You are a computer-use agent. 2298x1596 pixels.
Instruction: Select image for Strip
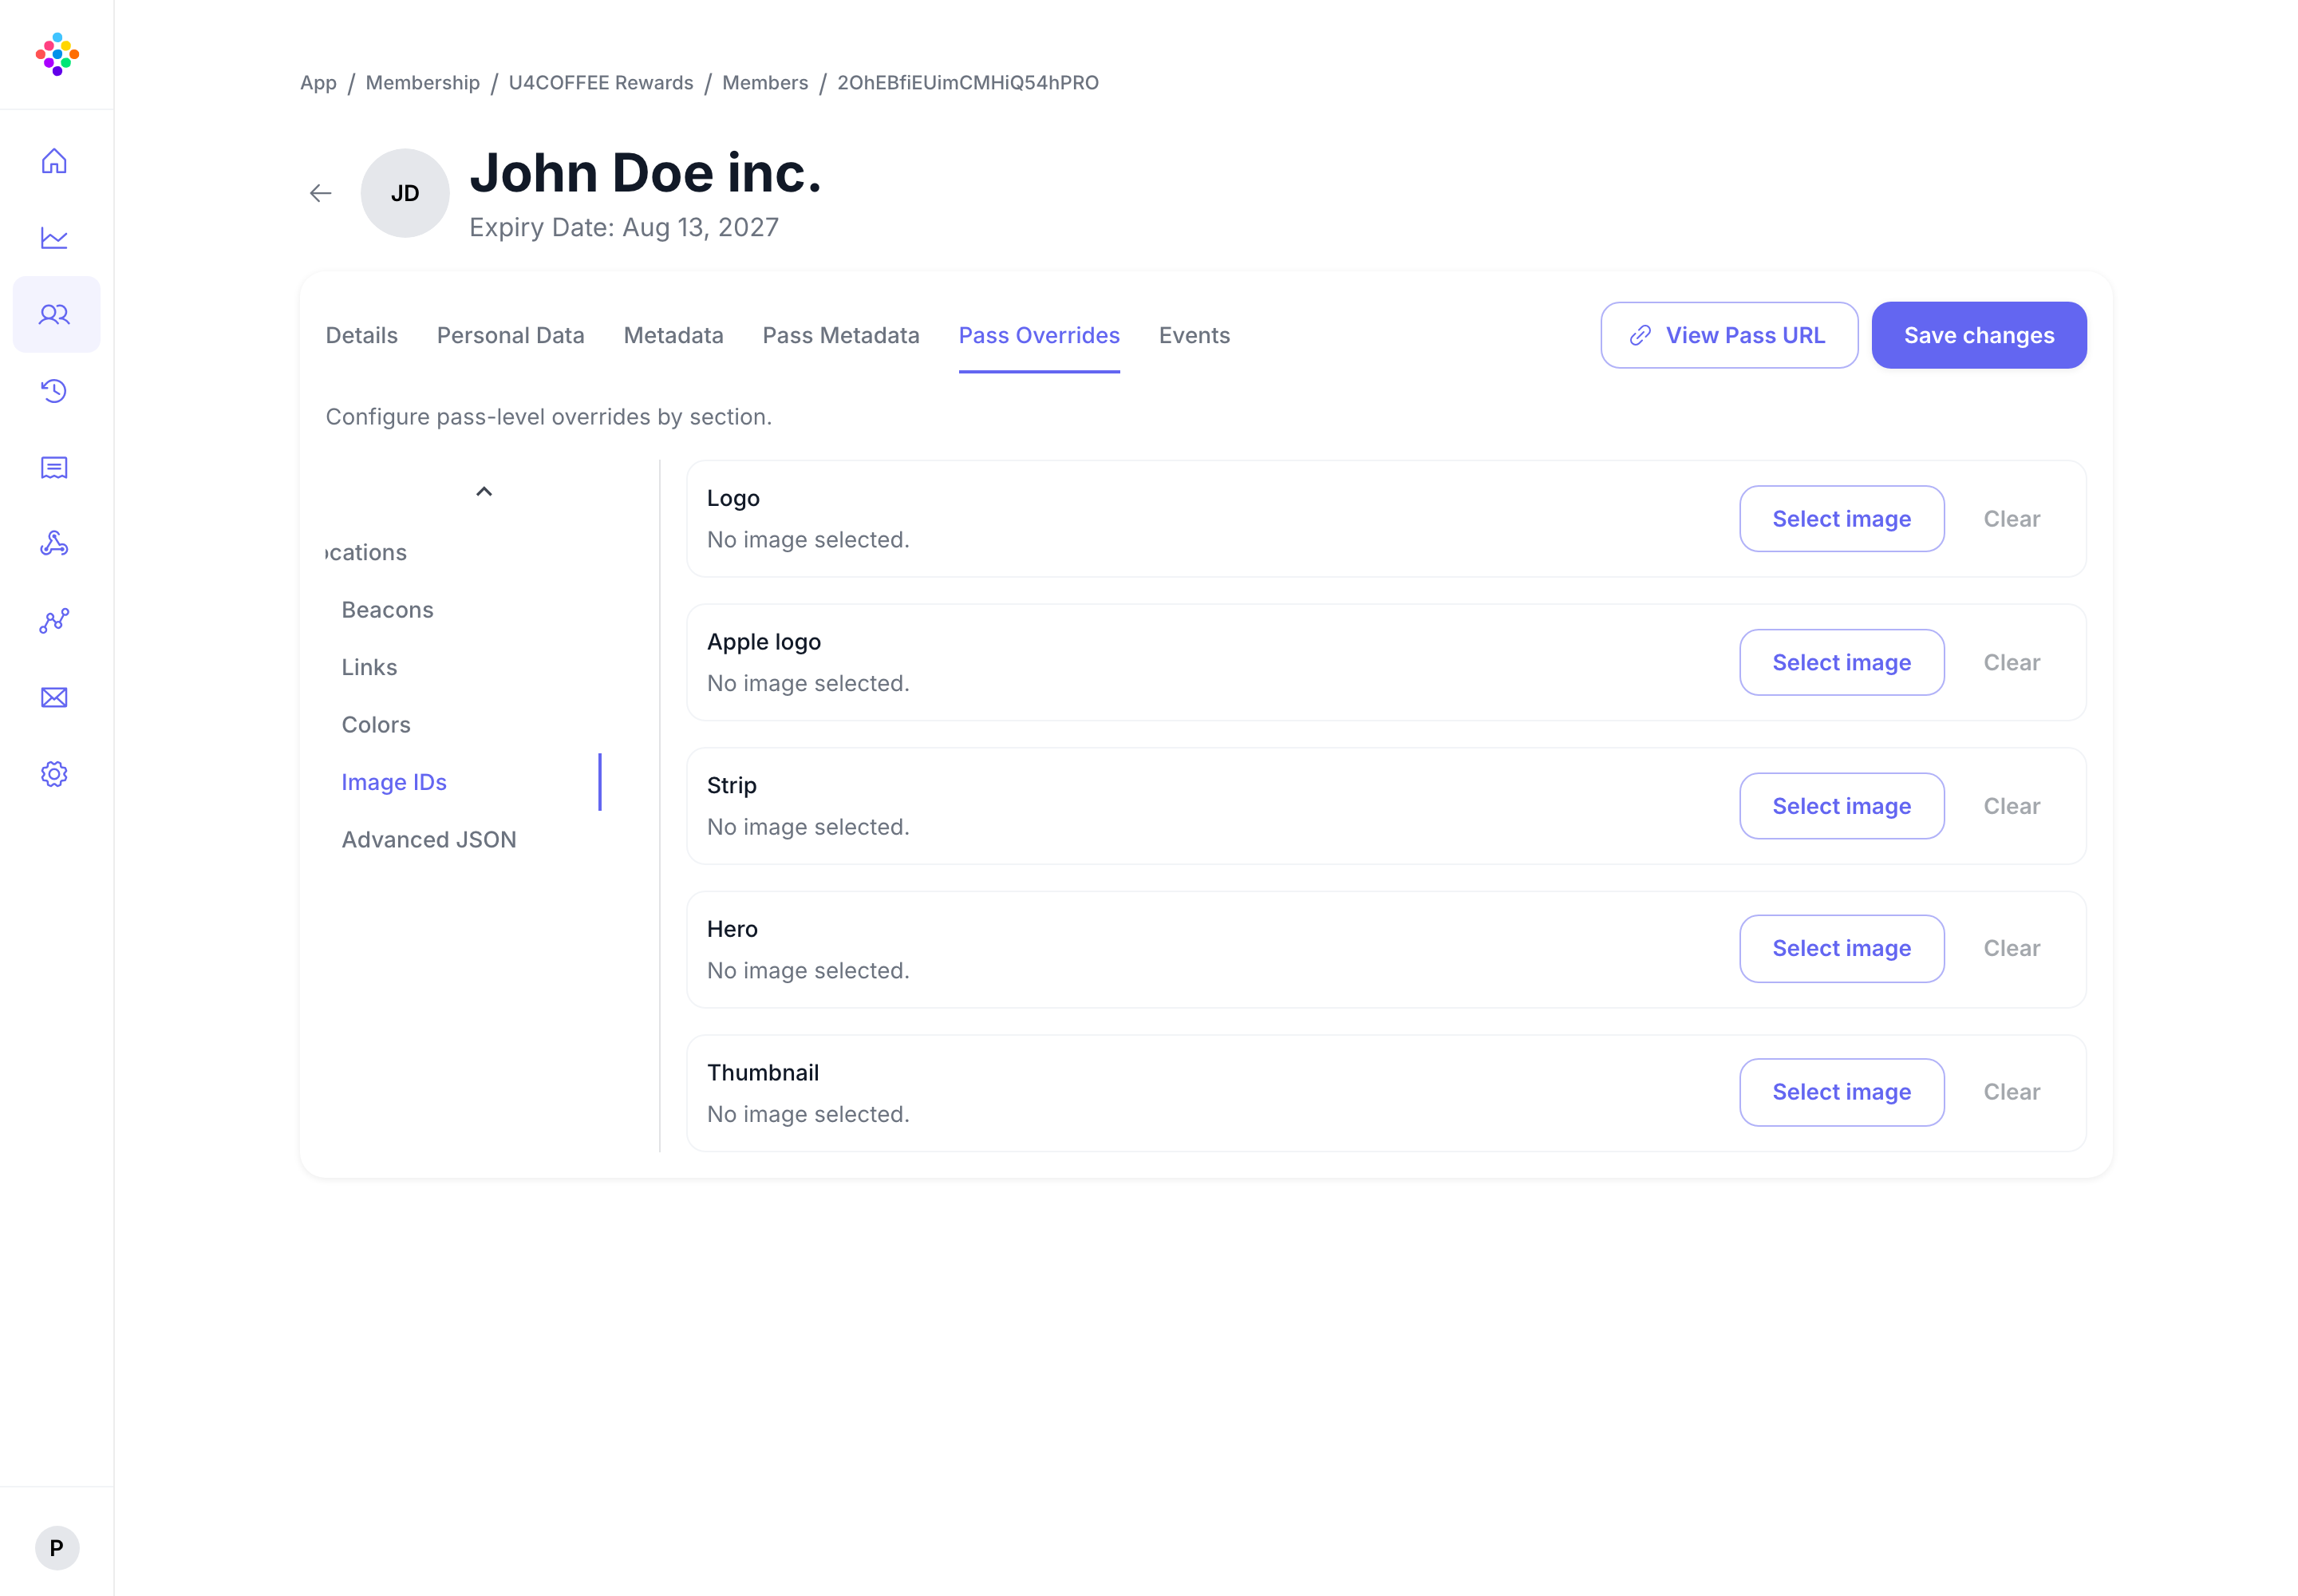tap(1841, 806)
